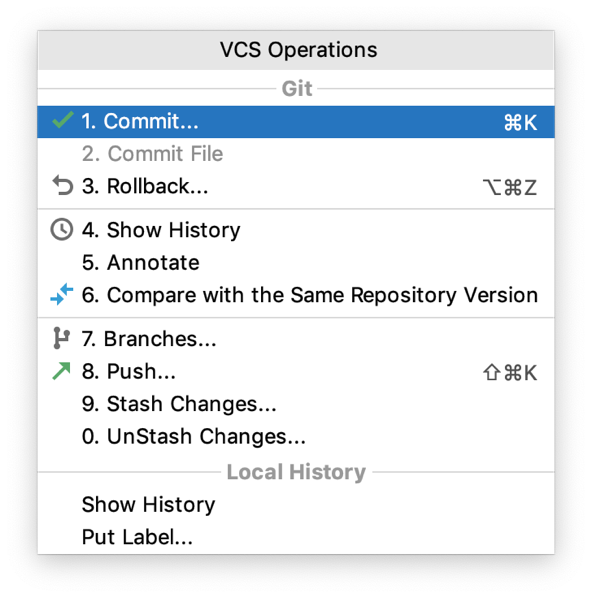Click the green Commit checkmark icon

(63, 120)
